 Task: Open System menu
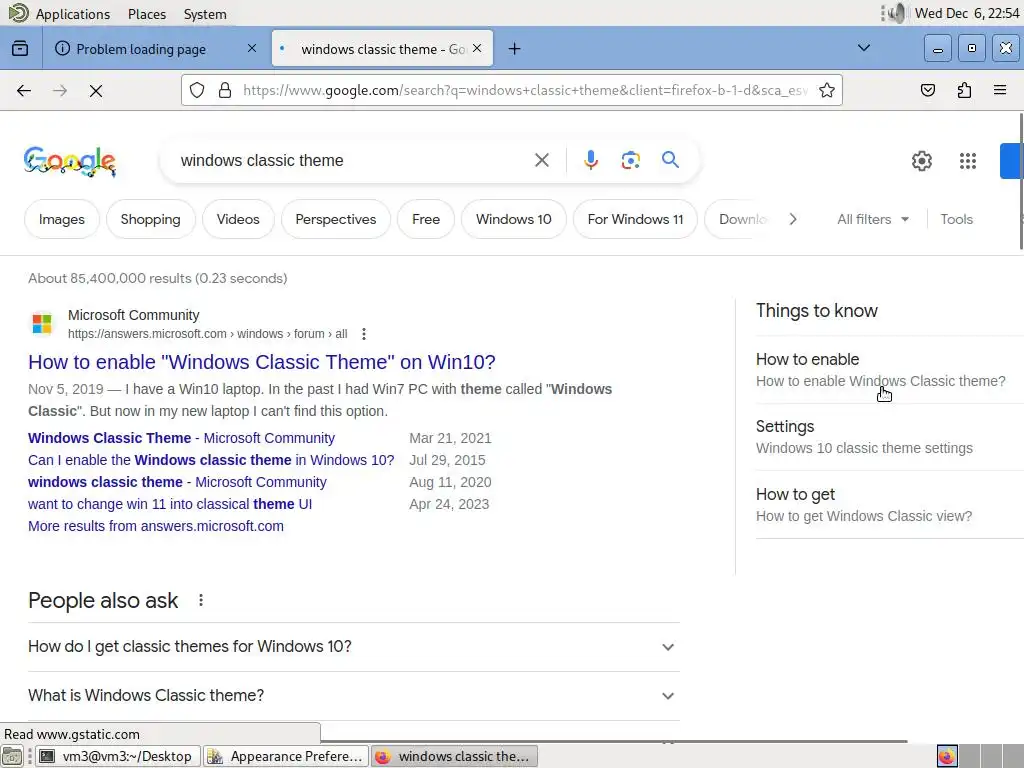205,14
